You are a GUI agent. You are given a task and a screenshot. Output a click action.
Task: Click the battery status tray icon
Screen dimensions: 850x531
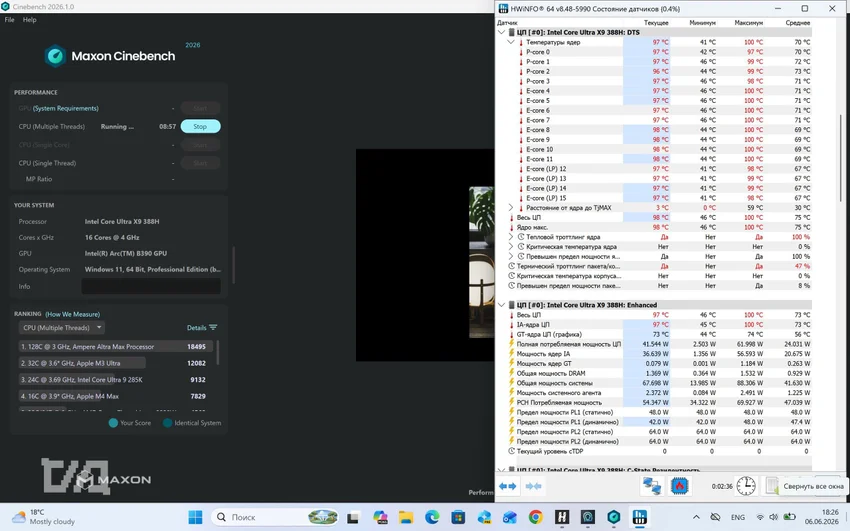click(x=790, y=517)
